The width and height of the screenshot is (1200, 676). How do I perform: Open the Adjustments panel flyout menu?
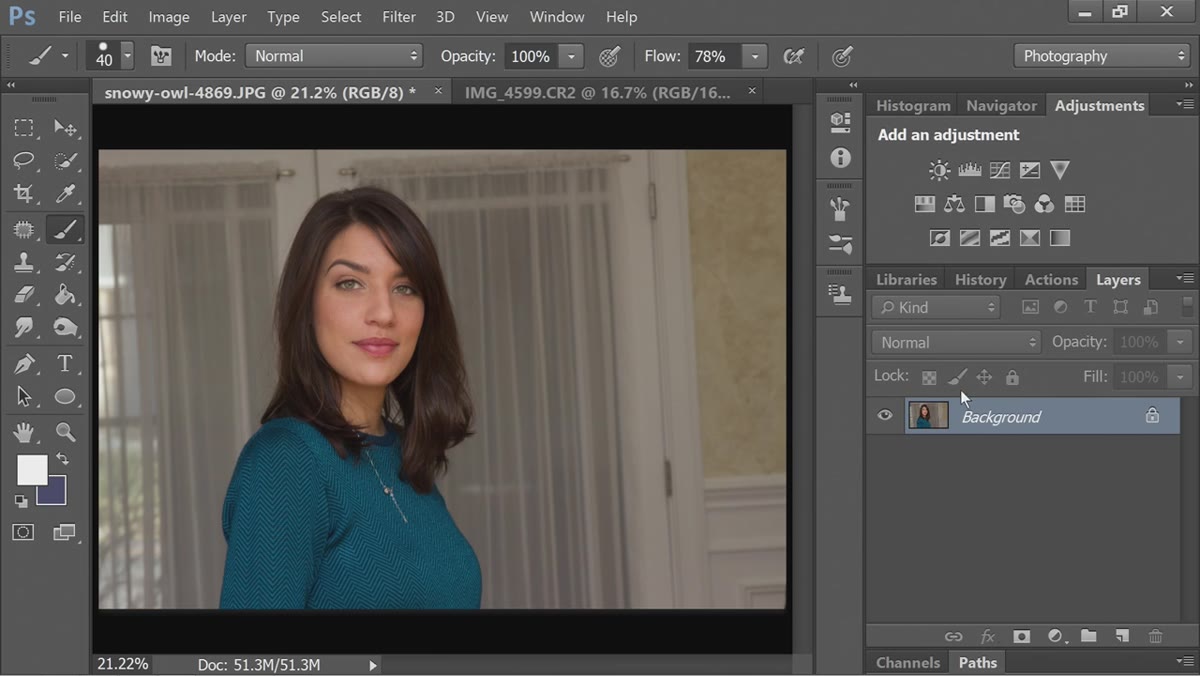coord(1185,105)
